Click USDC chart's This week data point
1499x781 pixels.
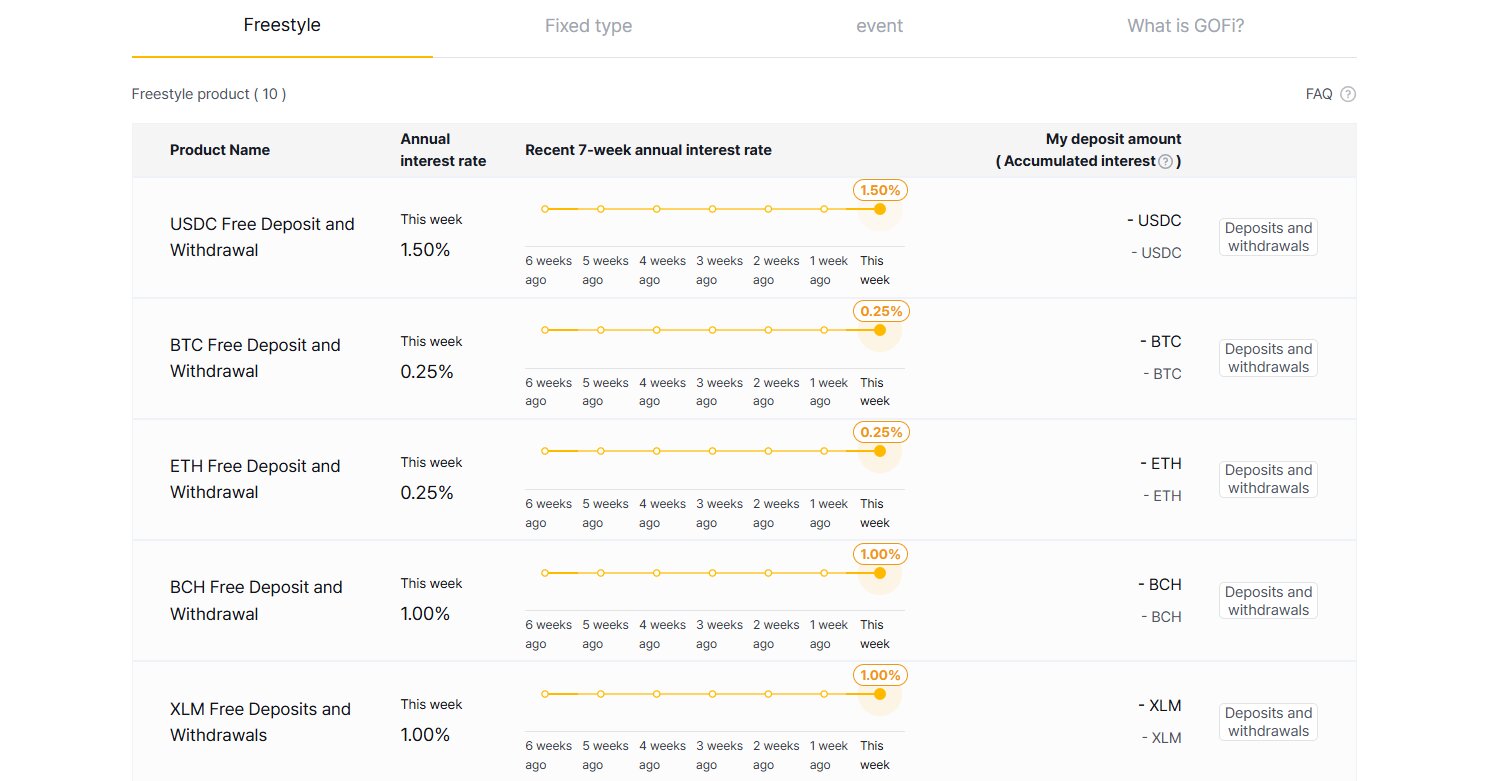point(879,209)
